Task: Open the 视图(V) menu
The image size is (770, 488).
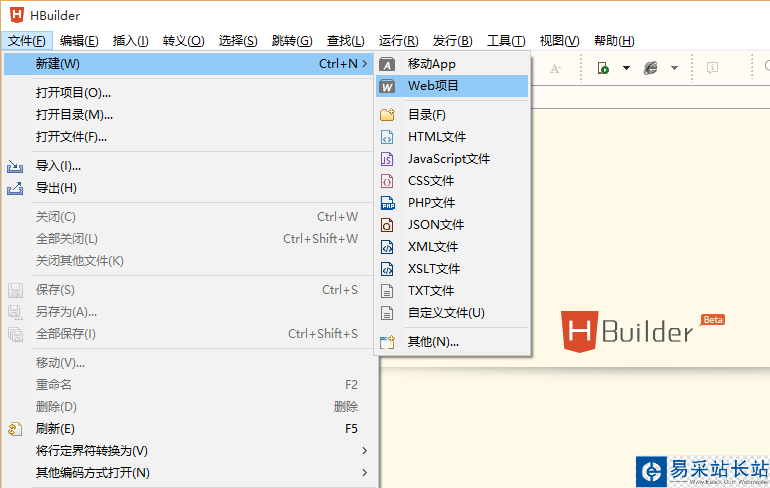Action: pos(559,41)
